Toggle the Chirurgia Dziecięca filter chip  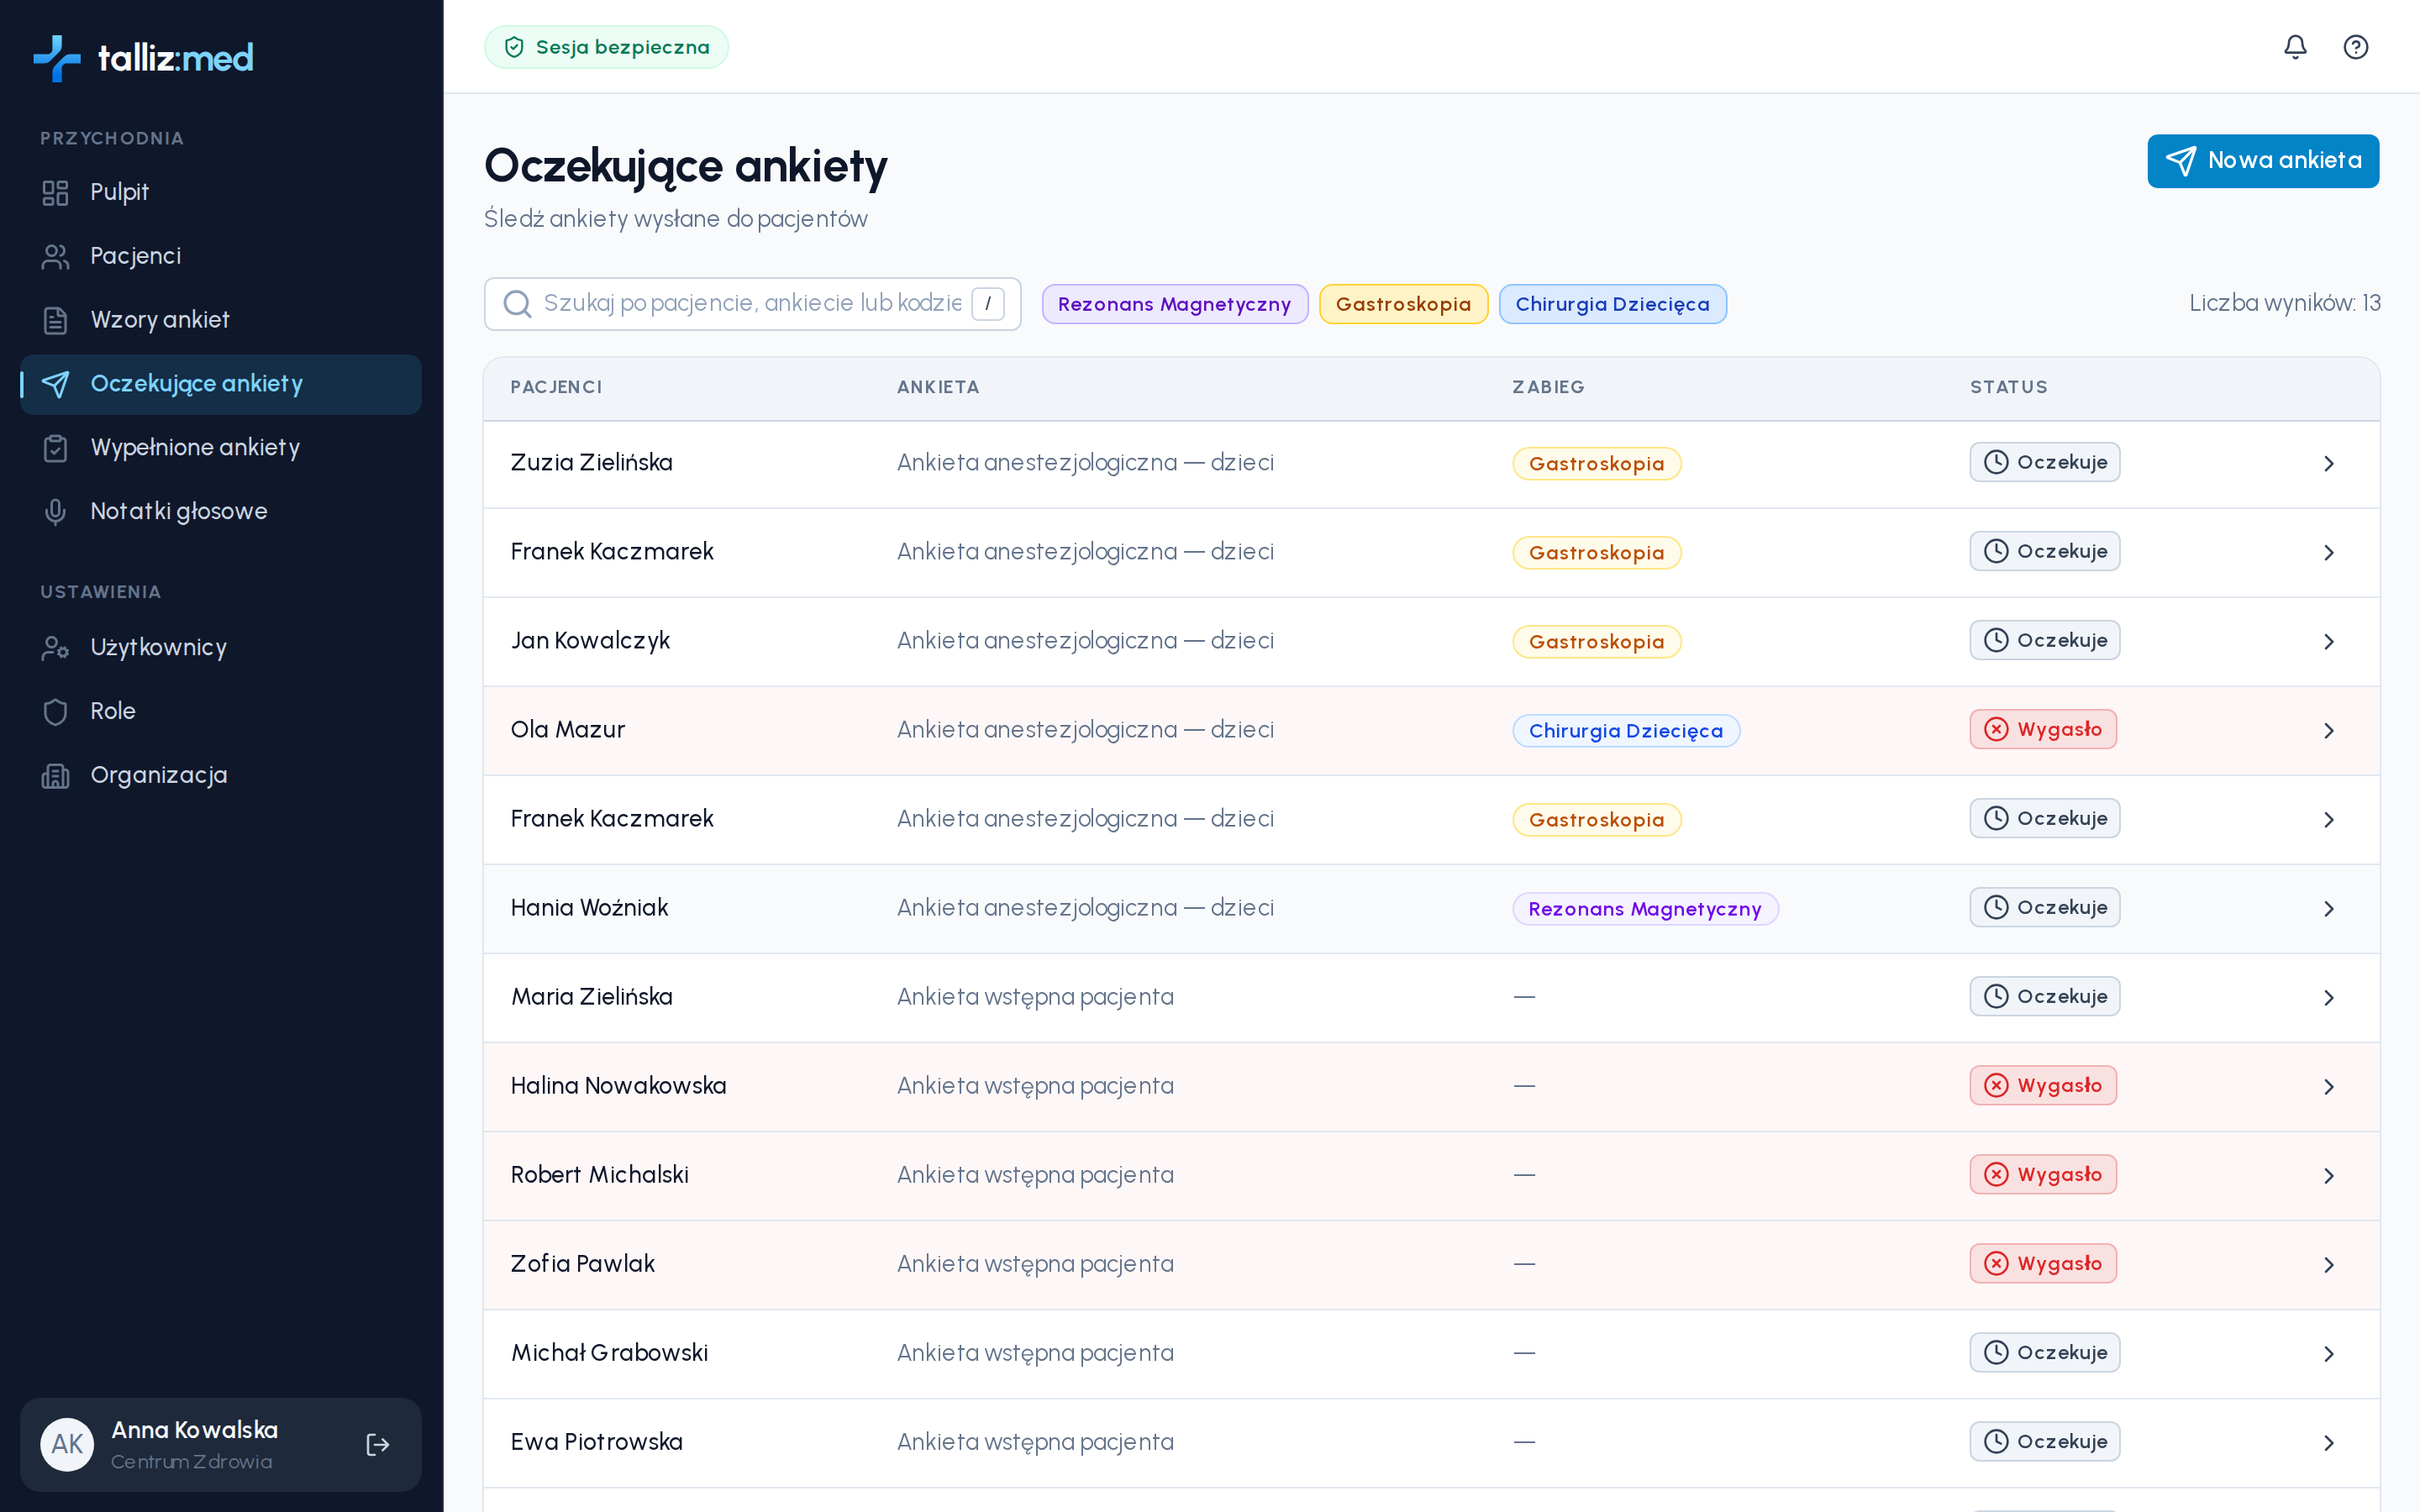1612,304
